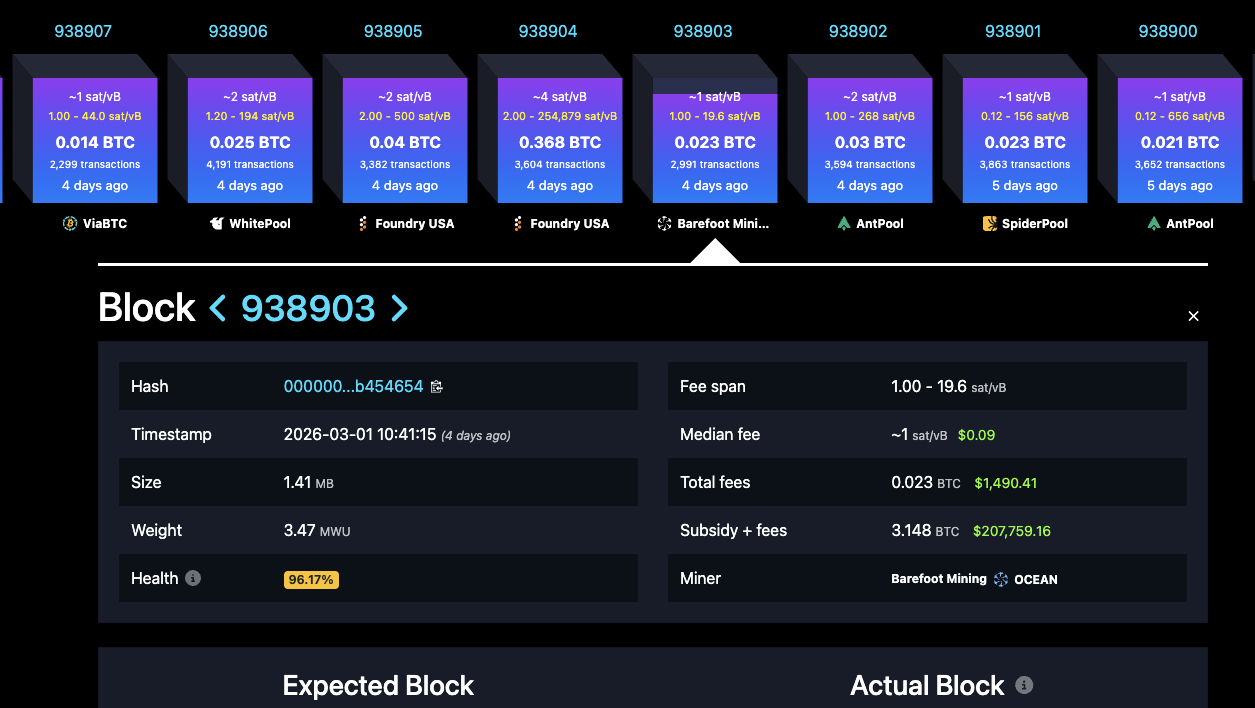The image size is (1255, 708).
Task: Click the ViaBTC pool logo
Action: coord(70,223)
